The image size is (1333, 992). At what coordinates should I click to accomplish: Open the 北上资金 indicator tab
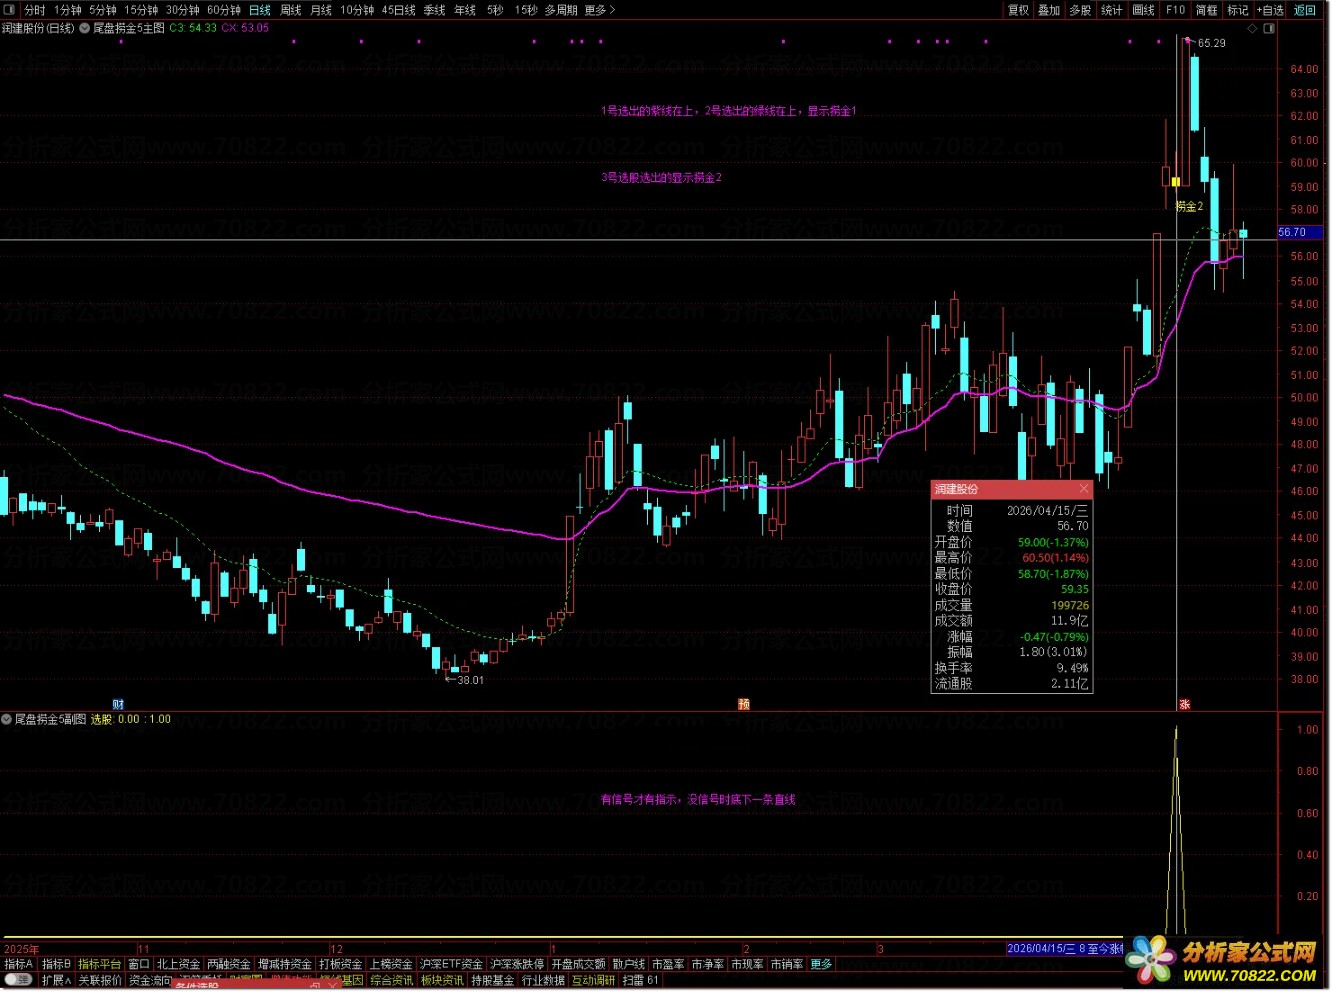coord(178,964)
